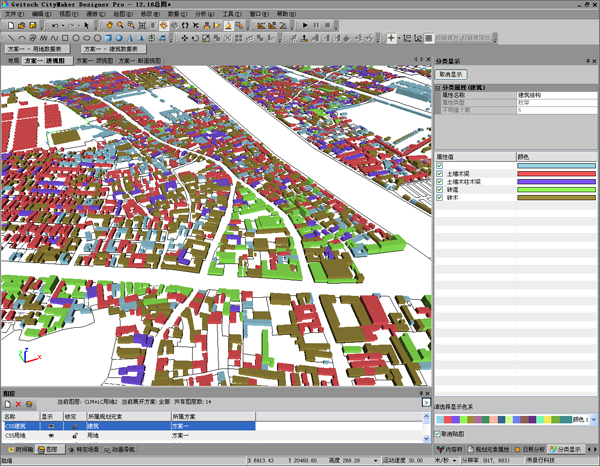This screenshot has width=600, height=467.
Task: Click the new layer icon in 图层 panel
Action: tap(8, 404)
